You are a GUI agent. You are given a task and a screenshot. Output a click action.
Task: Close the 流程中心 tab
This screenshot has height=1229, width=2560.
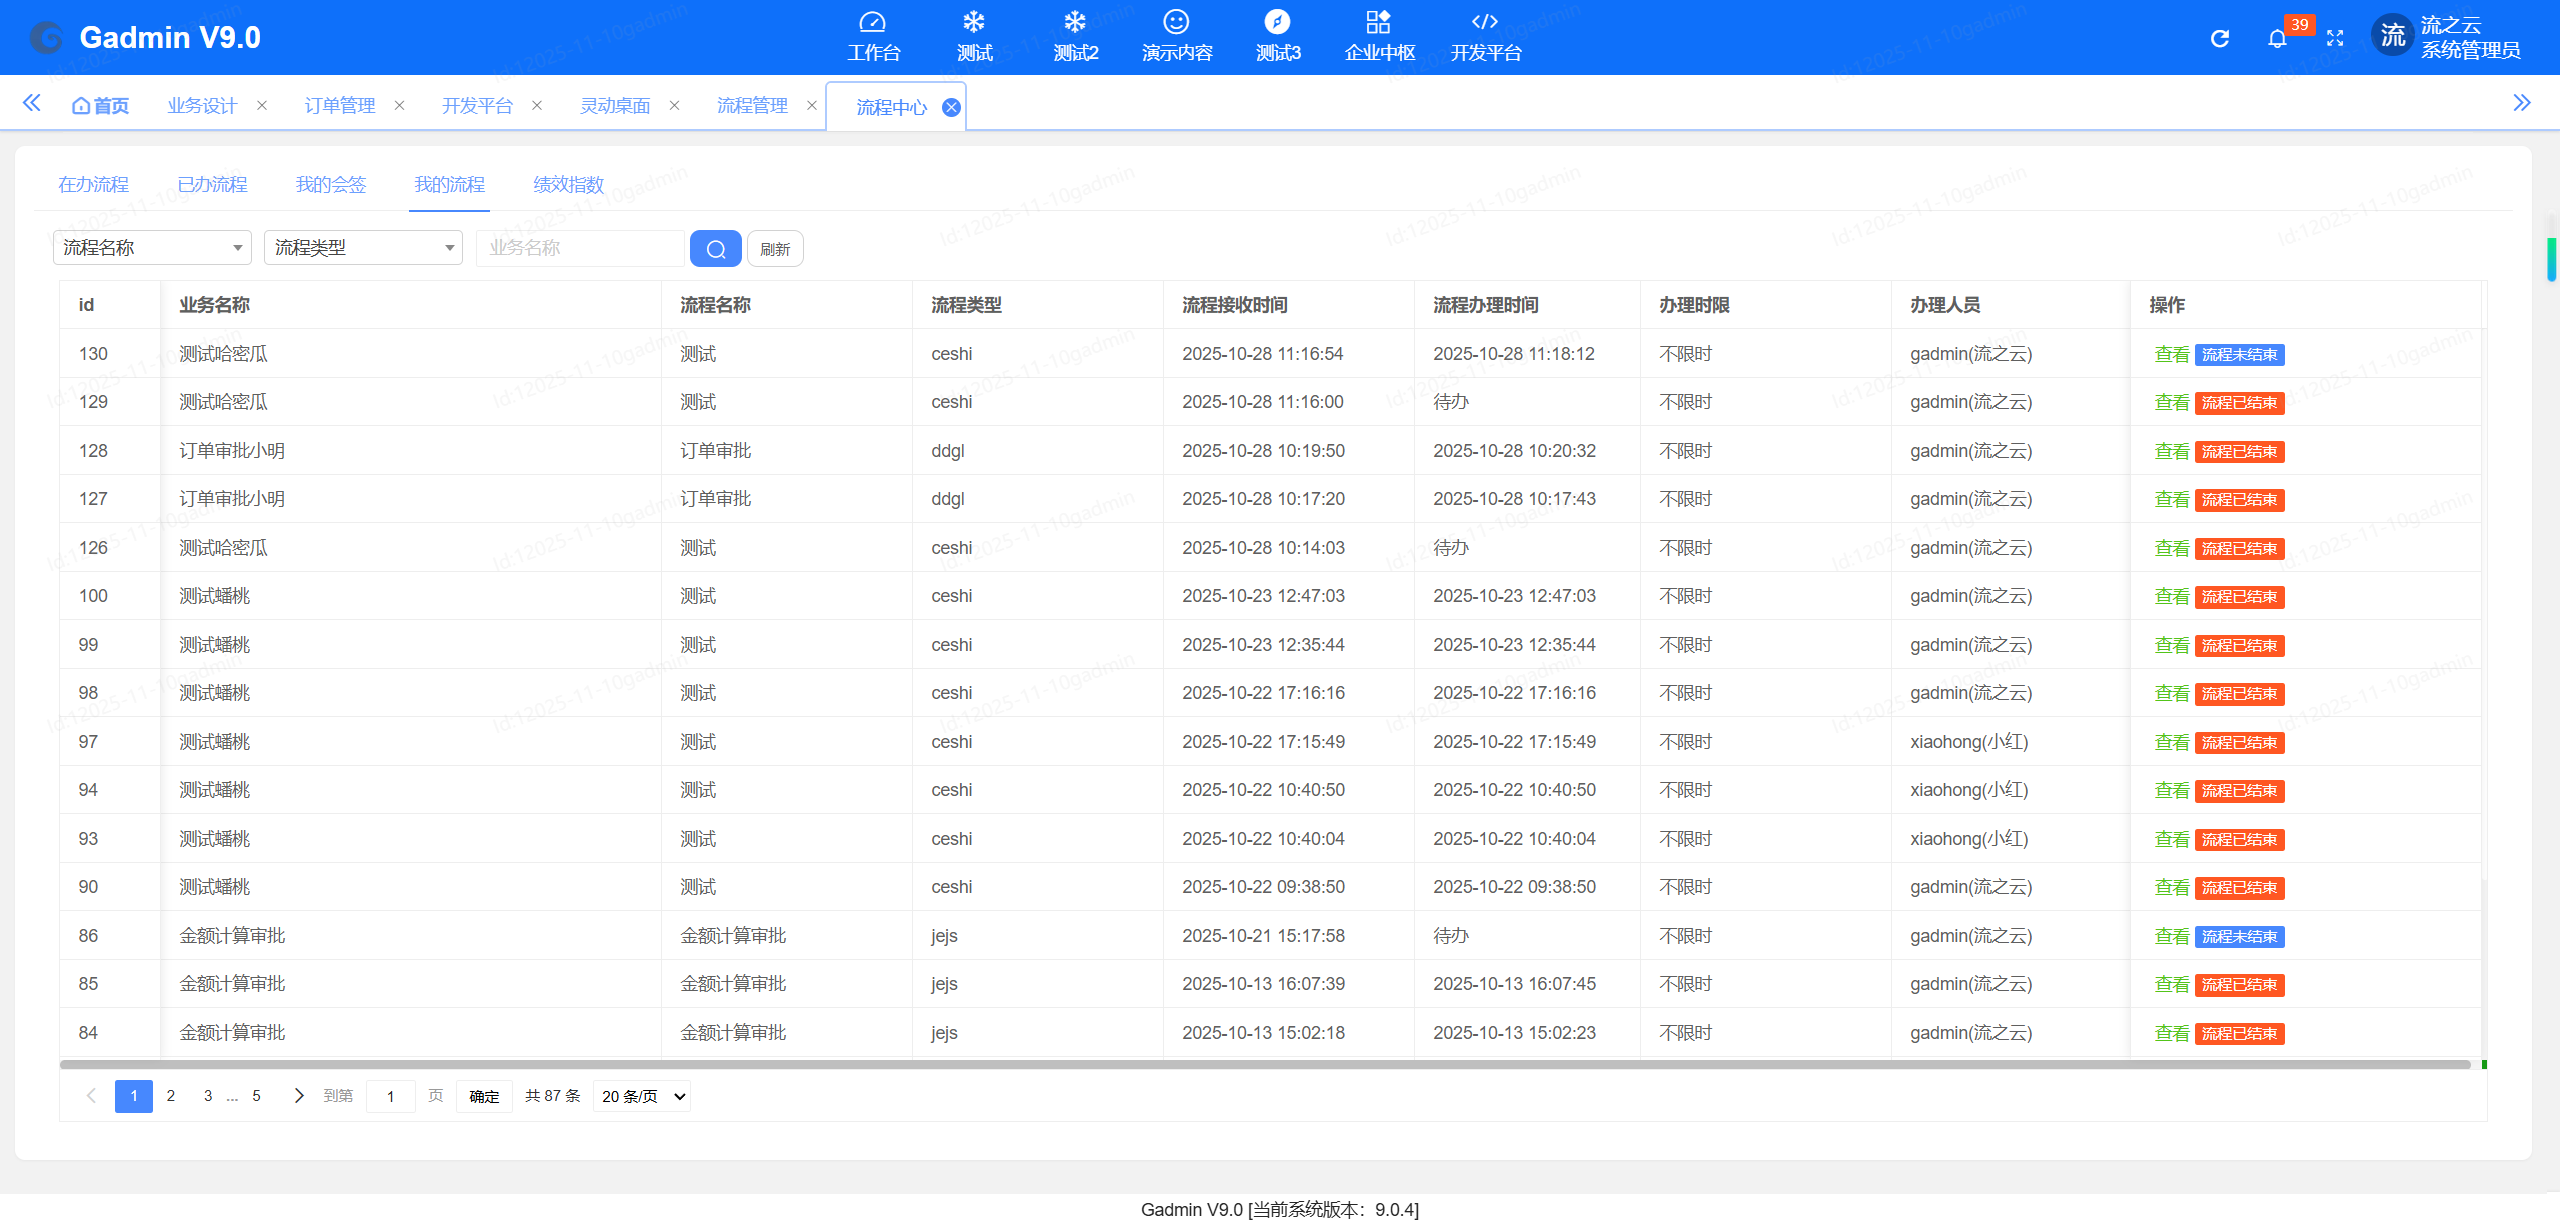click(x=951, y=107)
